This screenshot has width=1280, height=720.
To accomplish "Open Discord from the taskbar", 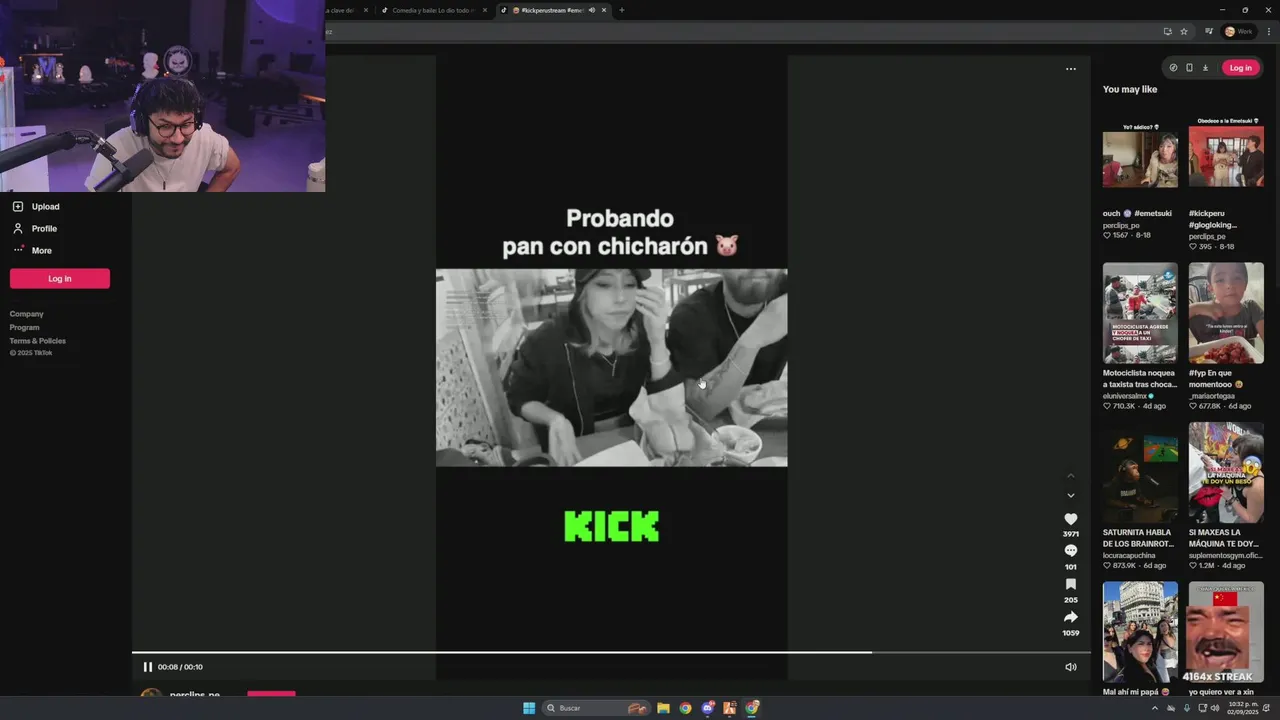I will coord(708,708).
